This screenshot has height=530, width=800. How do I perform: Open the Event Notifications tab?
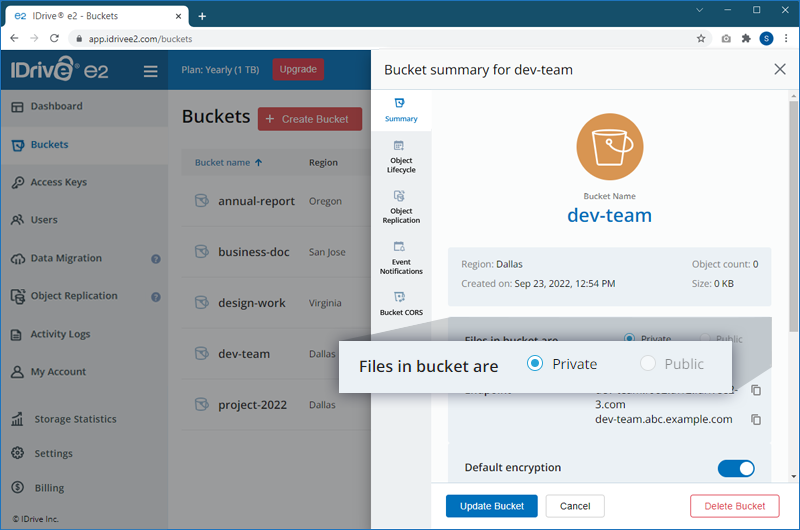pyautogui.click(x=400, y=257)
